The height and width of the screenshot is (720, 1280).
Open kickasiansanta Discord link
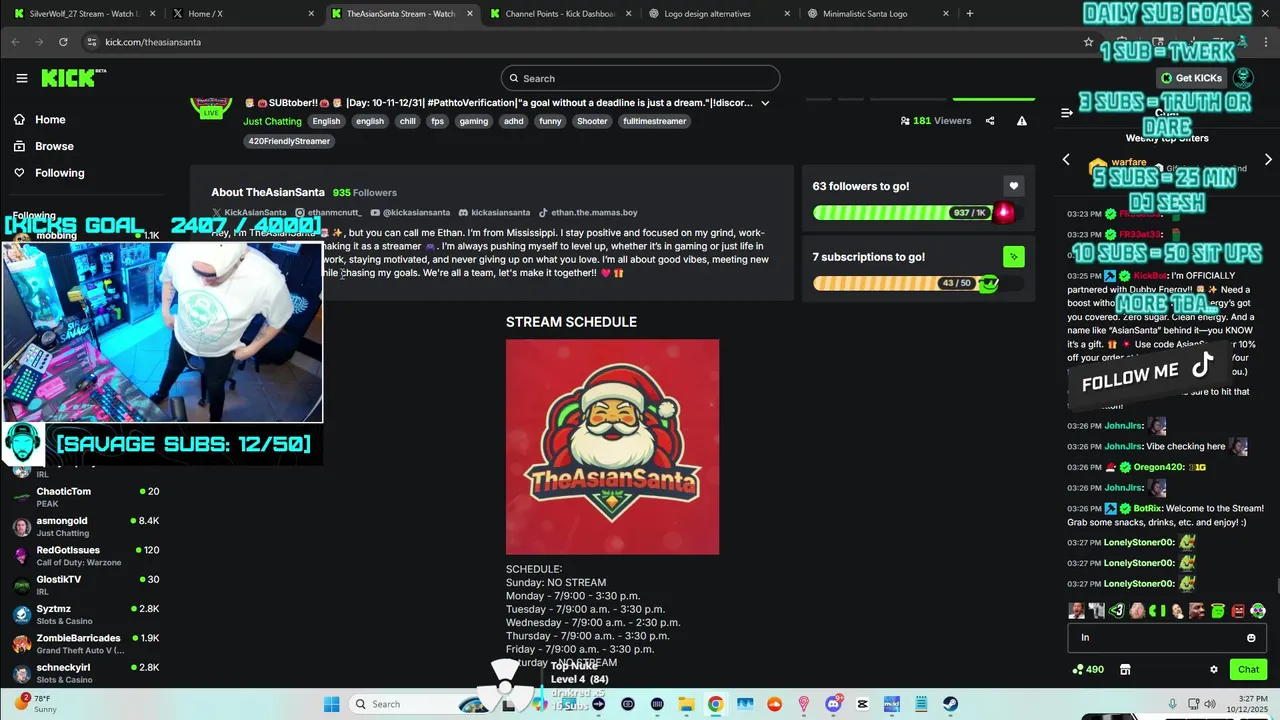(x=494, y=213)
